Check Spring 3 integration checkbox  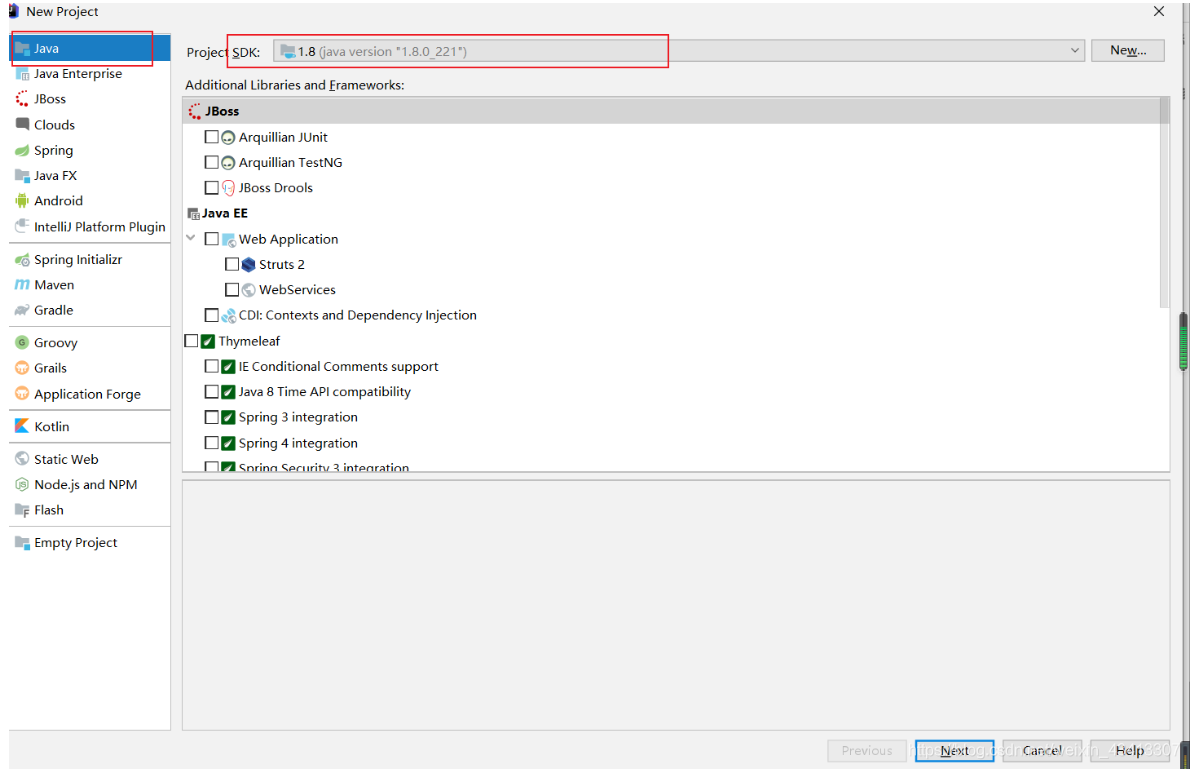tap(212, 418)
